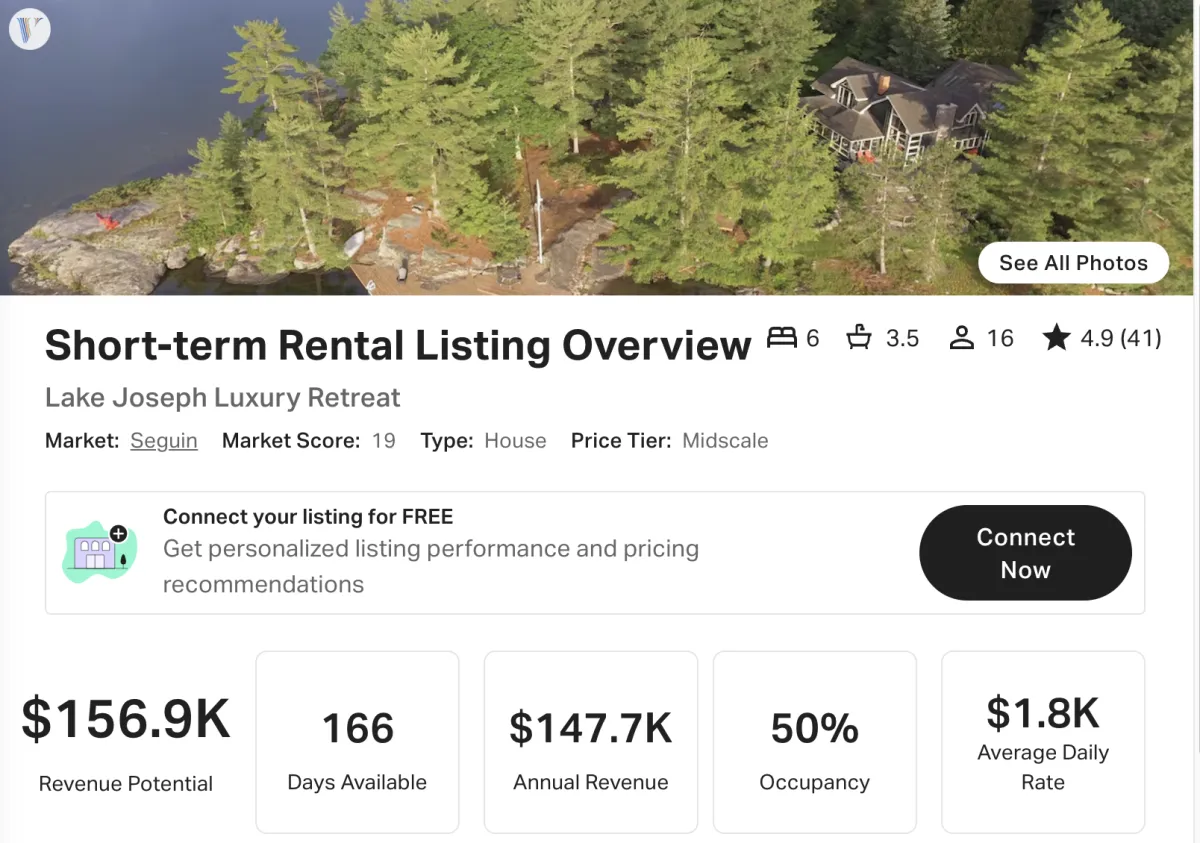Click the Connect your listing for FREE text
This screenshot has height=843, width=1200.
pyautogui.click(x=308, y=517)
